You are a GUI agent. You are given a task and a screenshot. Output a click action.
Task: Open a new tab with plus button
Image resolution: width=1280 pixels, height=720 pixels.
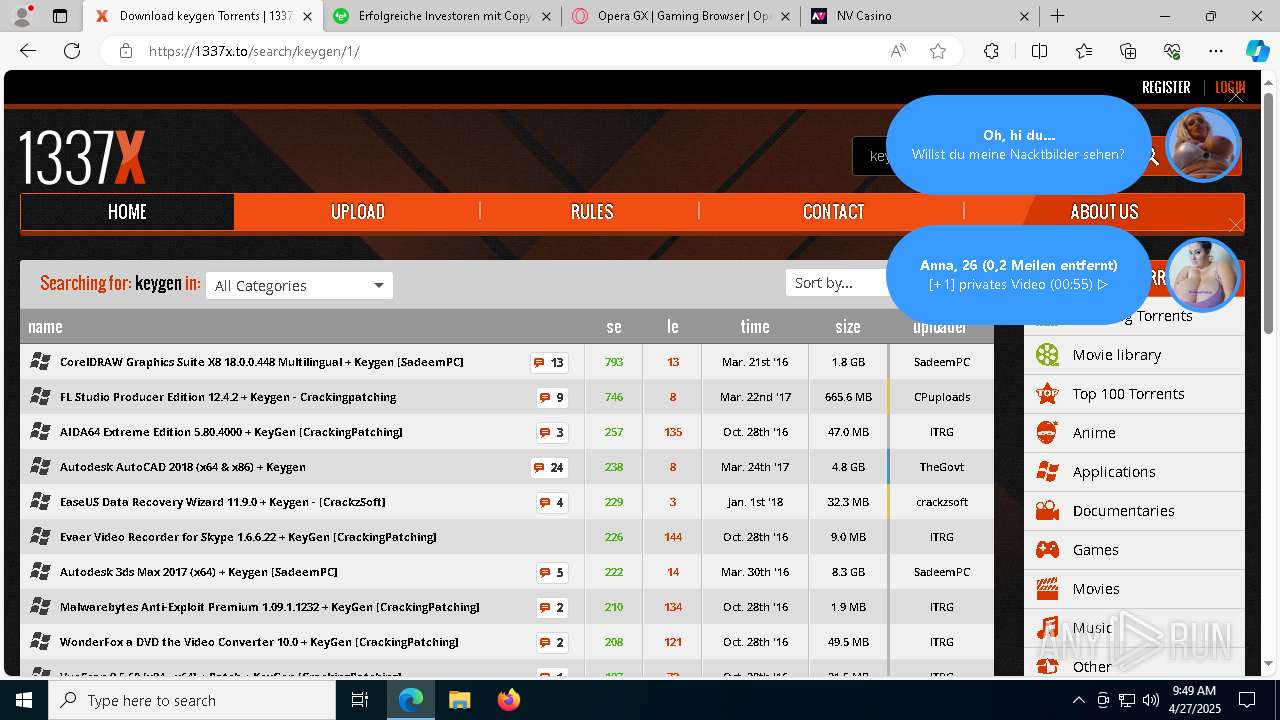coord(1057,16)
